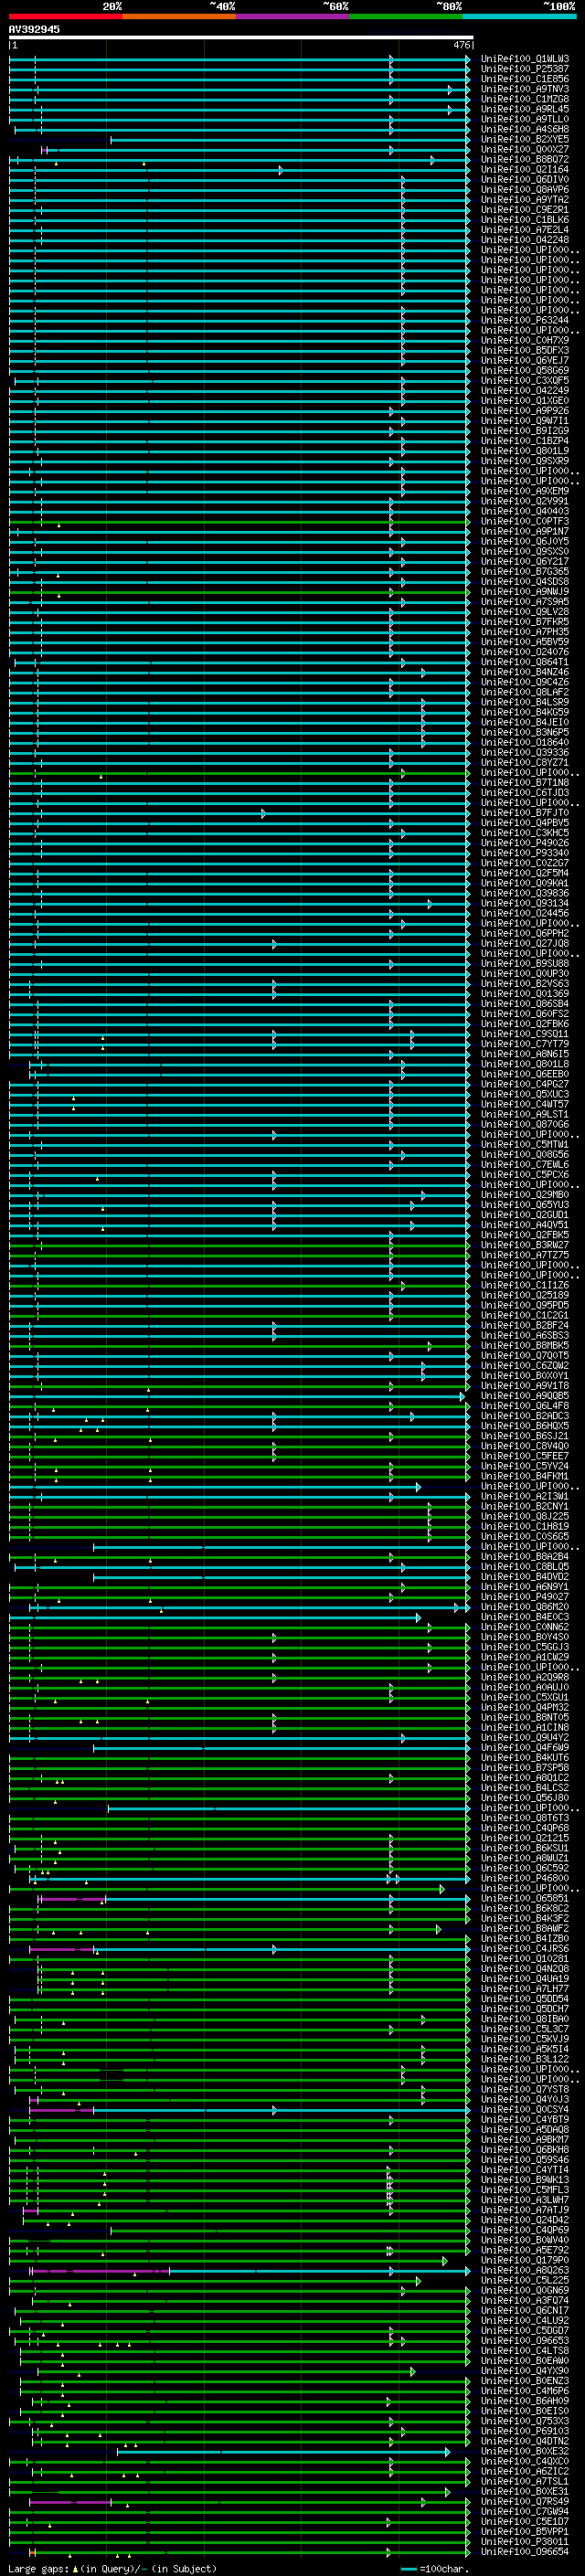Image resolution: width=585 pixels, height=2576 pixels.
Task: Open hit UniRef100_O42249
Action: (525, 390)
